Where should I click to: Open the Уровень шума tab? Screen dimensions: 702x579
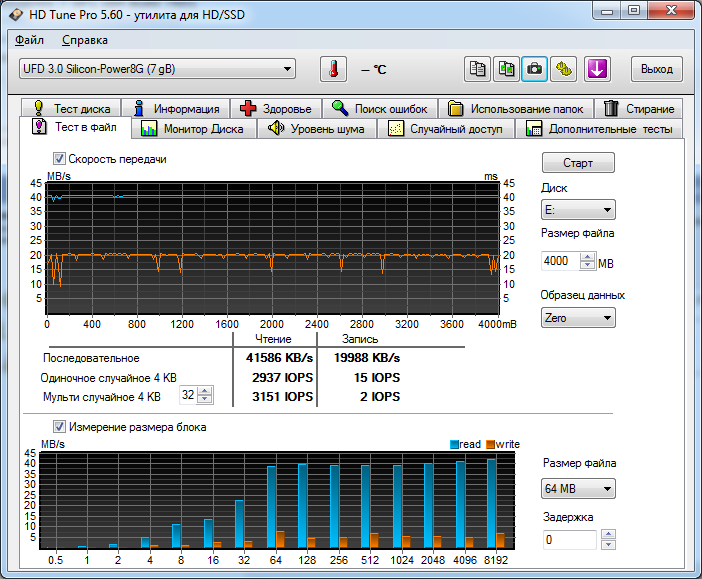(x=317, y=129)
